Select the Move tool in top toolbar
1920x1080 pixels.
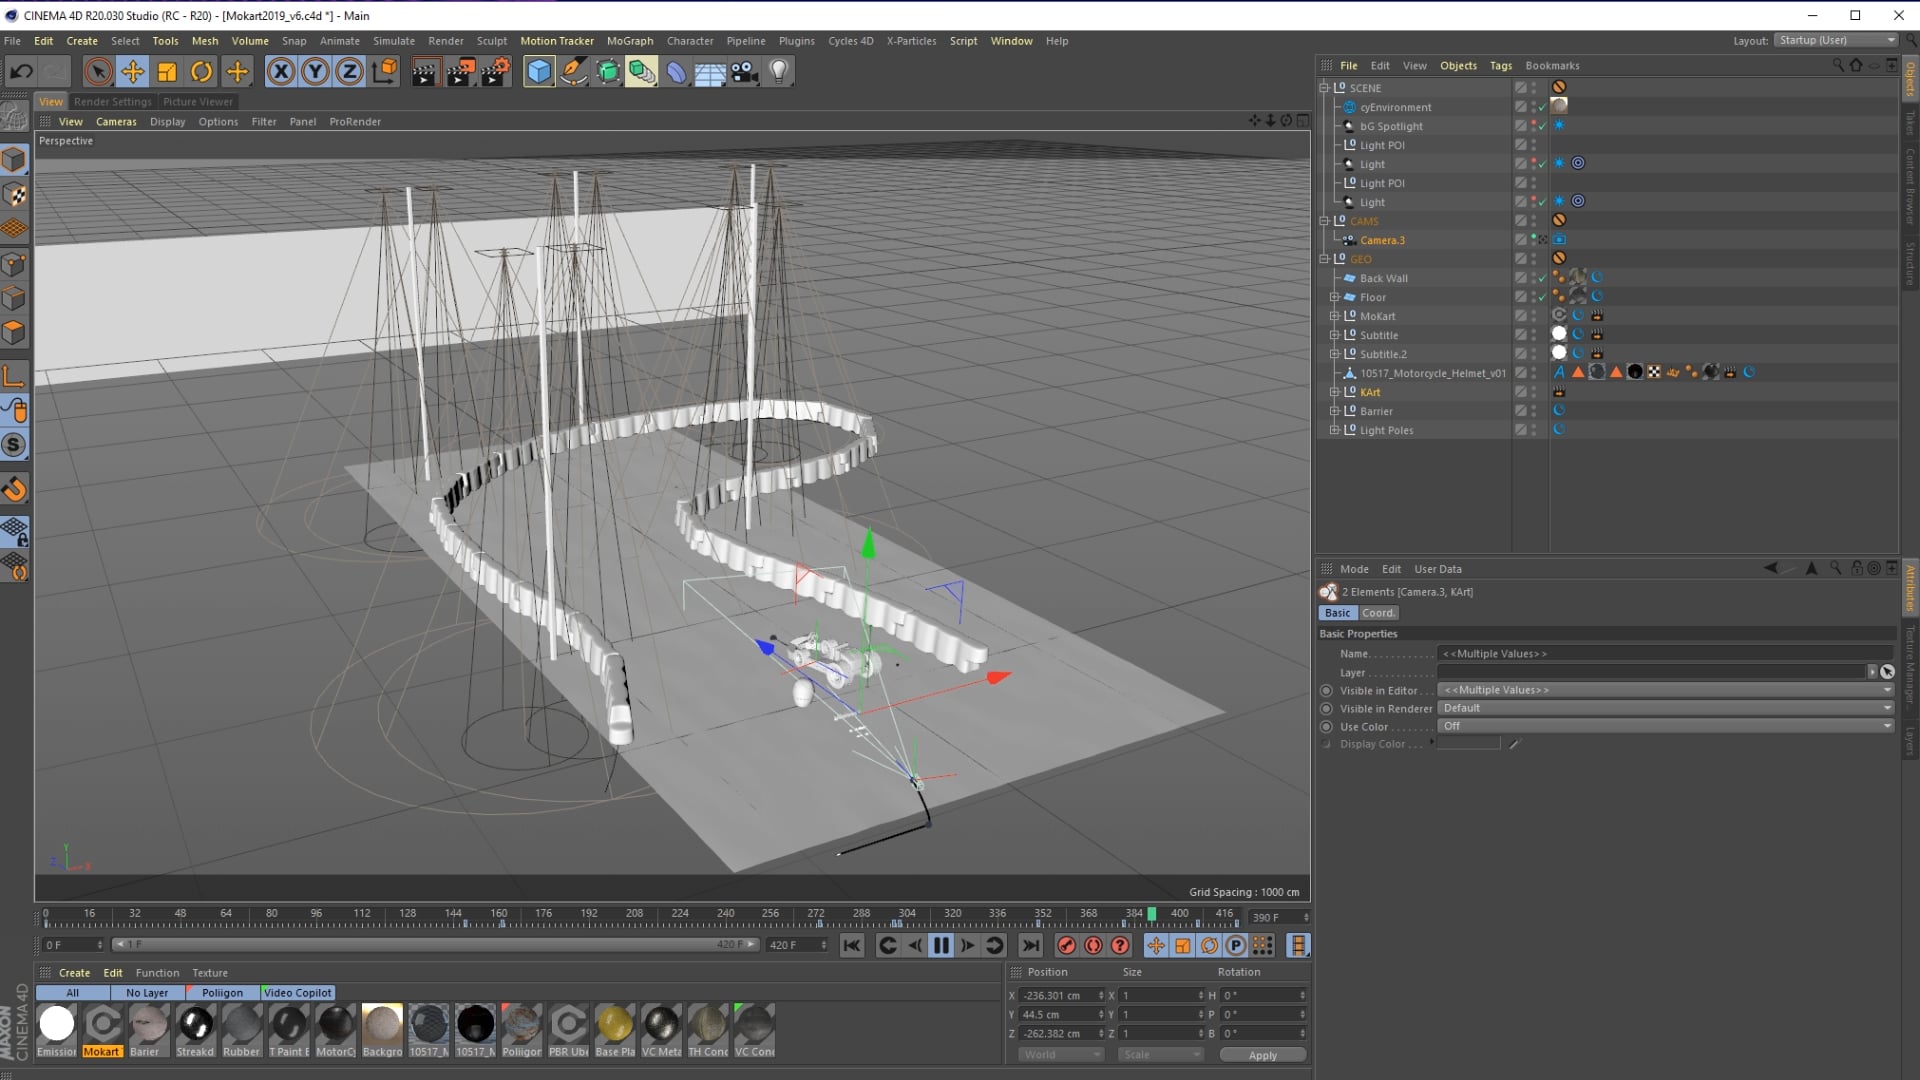[132, 71]
